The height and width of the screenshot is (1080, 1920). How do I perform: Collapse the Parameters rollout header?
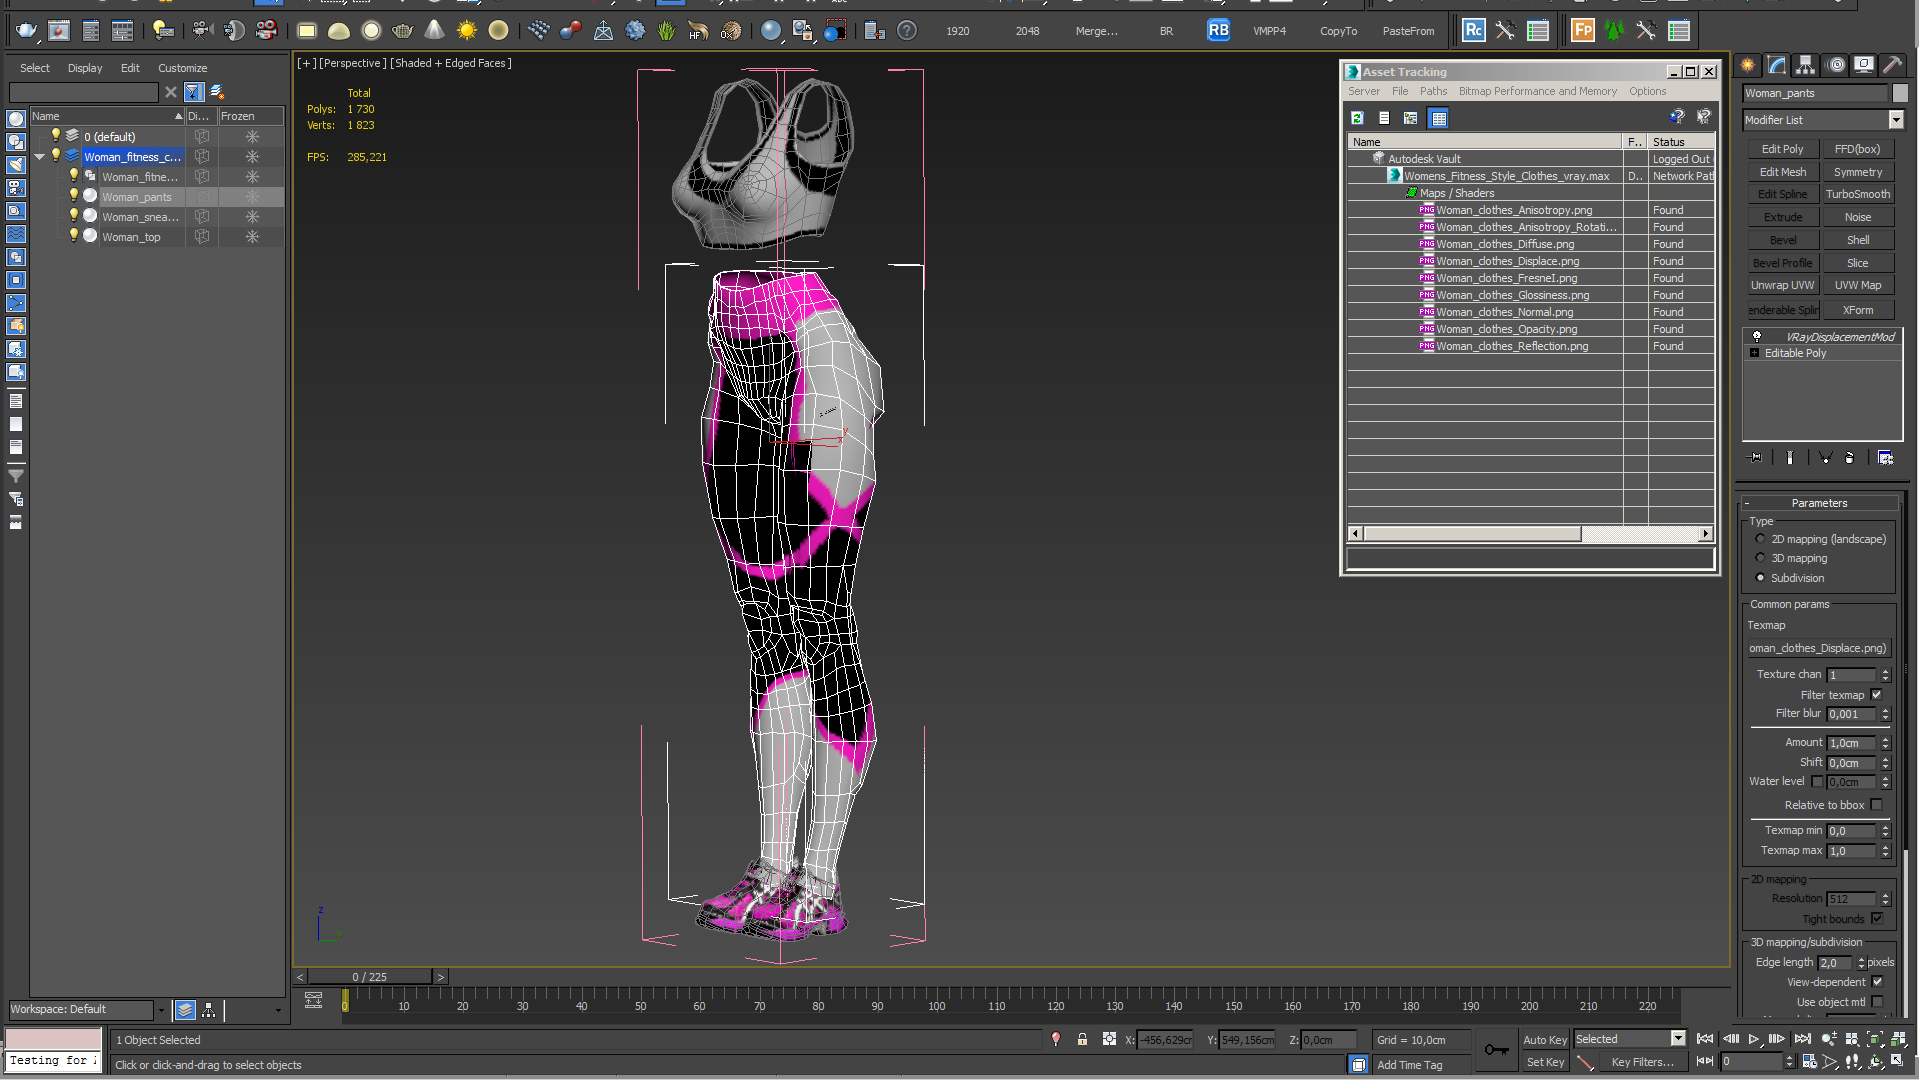tap(1819, 503)
